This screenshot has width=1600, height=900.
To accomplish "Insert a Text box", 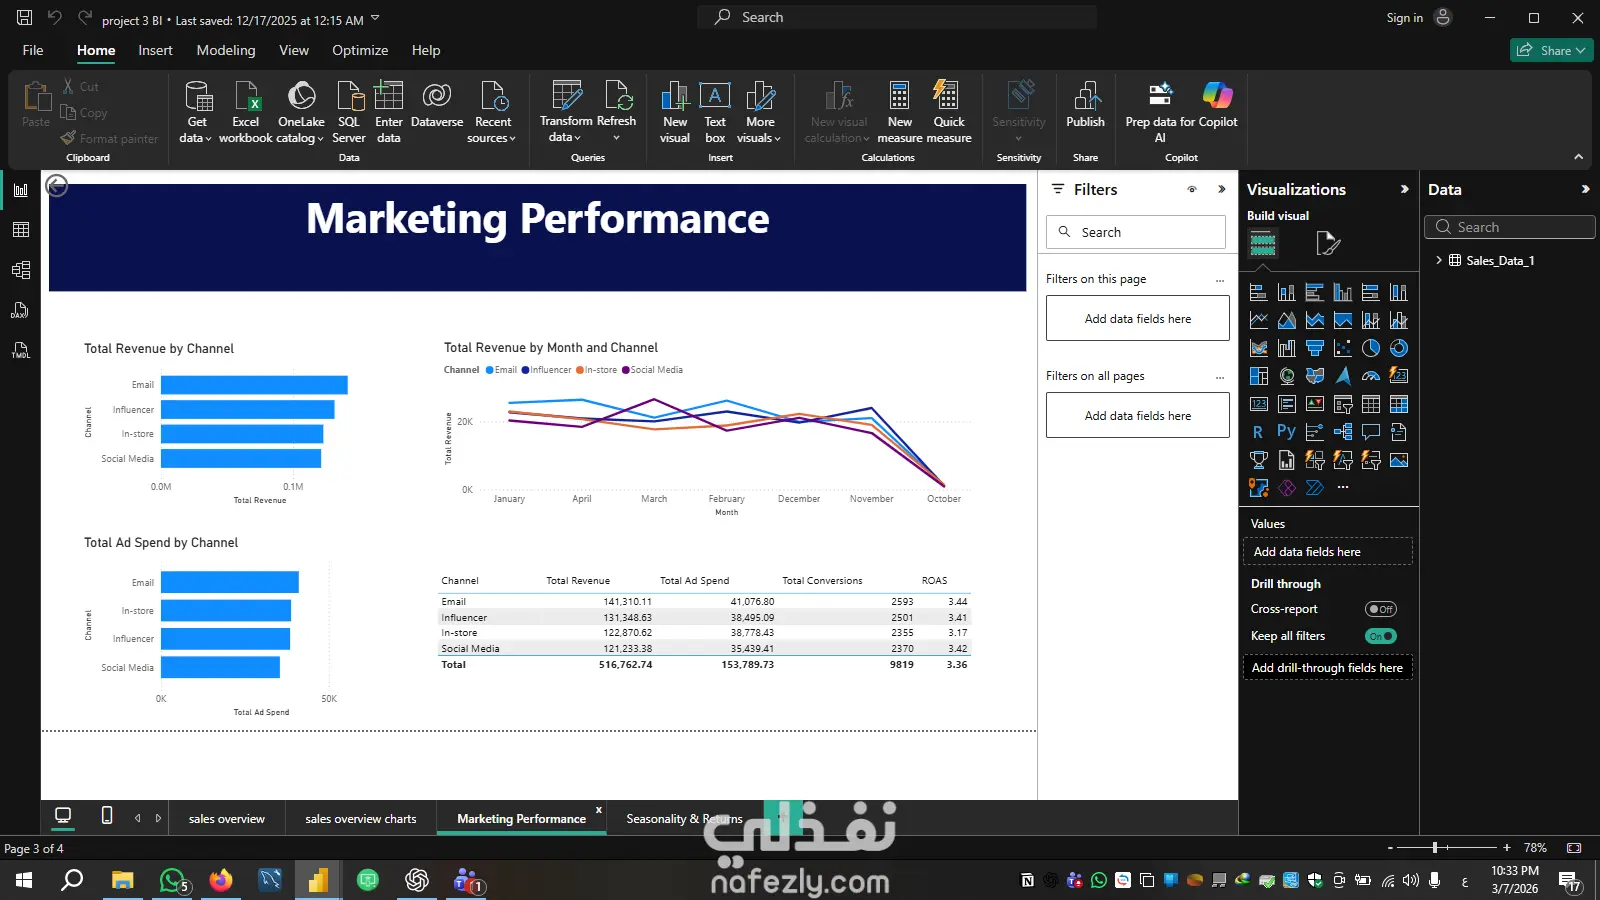I will click(715, 112).
